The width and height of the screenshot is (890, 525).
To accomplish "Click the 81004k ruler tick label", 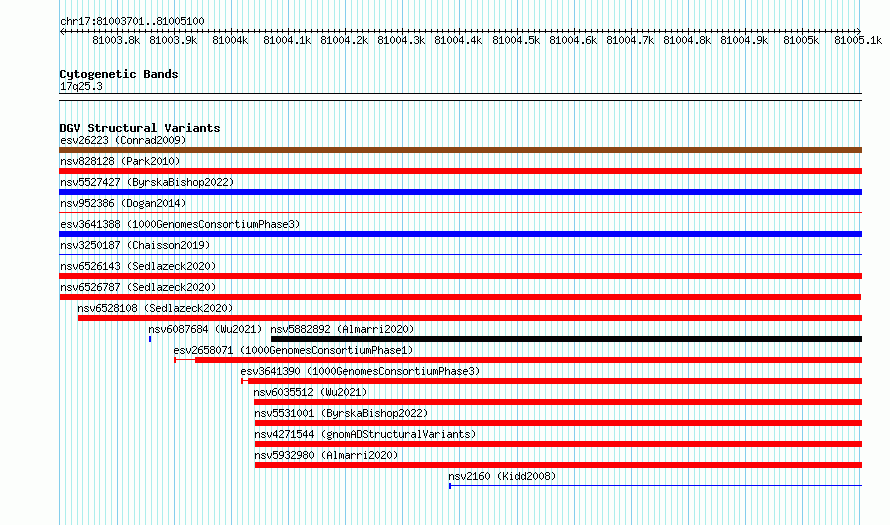I will [x=230, y=40].
